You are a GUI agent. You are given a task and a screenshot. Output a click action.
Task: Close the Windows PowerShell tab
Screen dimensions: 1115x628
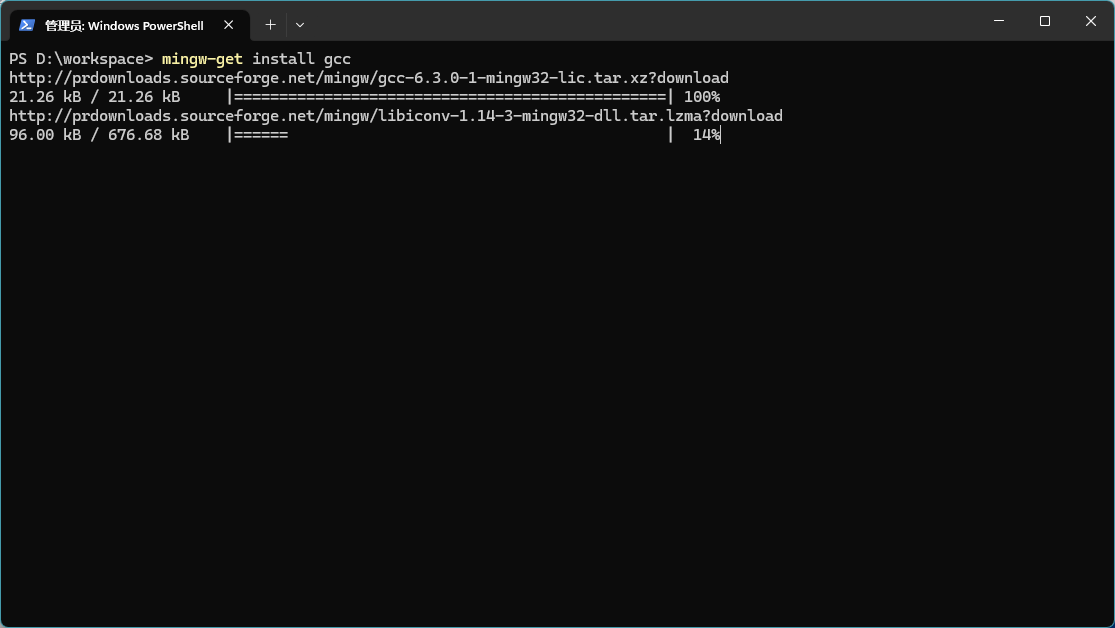pos(228,25)
